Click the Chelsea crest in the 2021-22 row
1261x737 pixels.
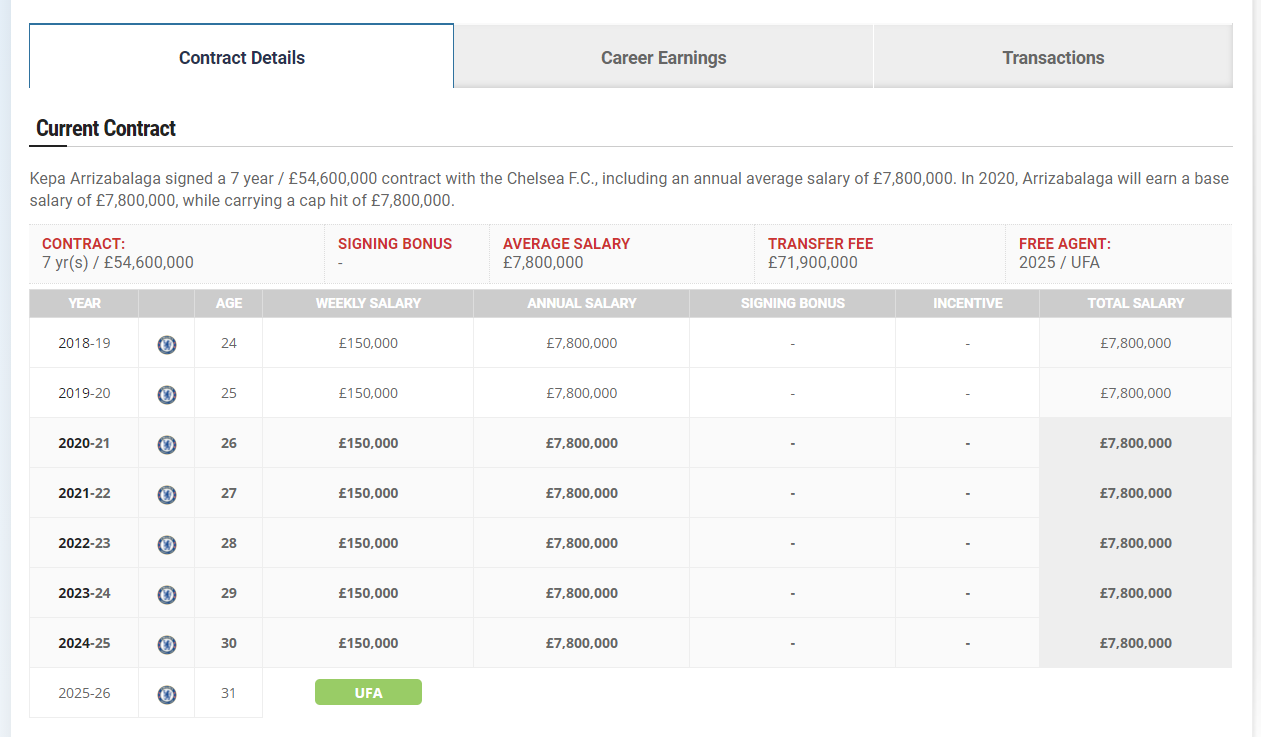[167, 494]
